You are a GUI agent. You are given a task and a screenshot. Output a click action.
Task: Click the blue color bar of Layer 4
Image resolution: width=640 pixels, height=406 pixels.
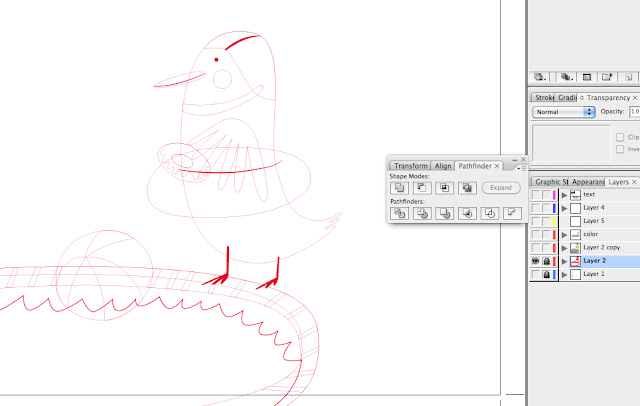tap(554, 208)
